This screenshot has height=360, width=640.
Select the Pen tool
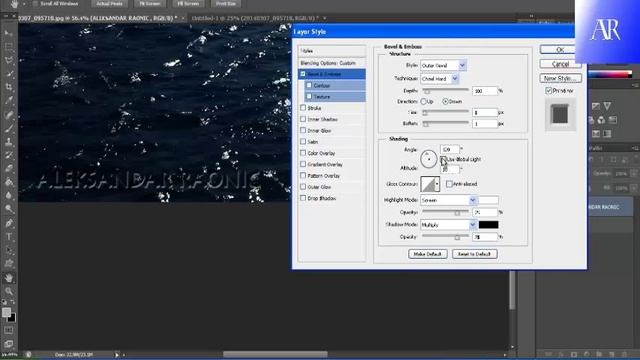[x=9, y=223]
